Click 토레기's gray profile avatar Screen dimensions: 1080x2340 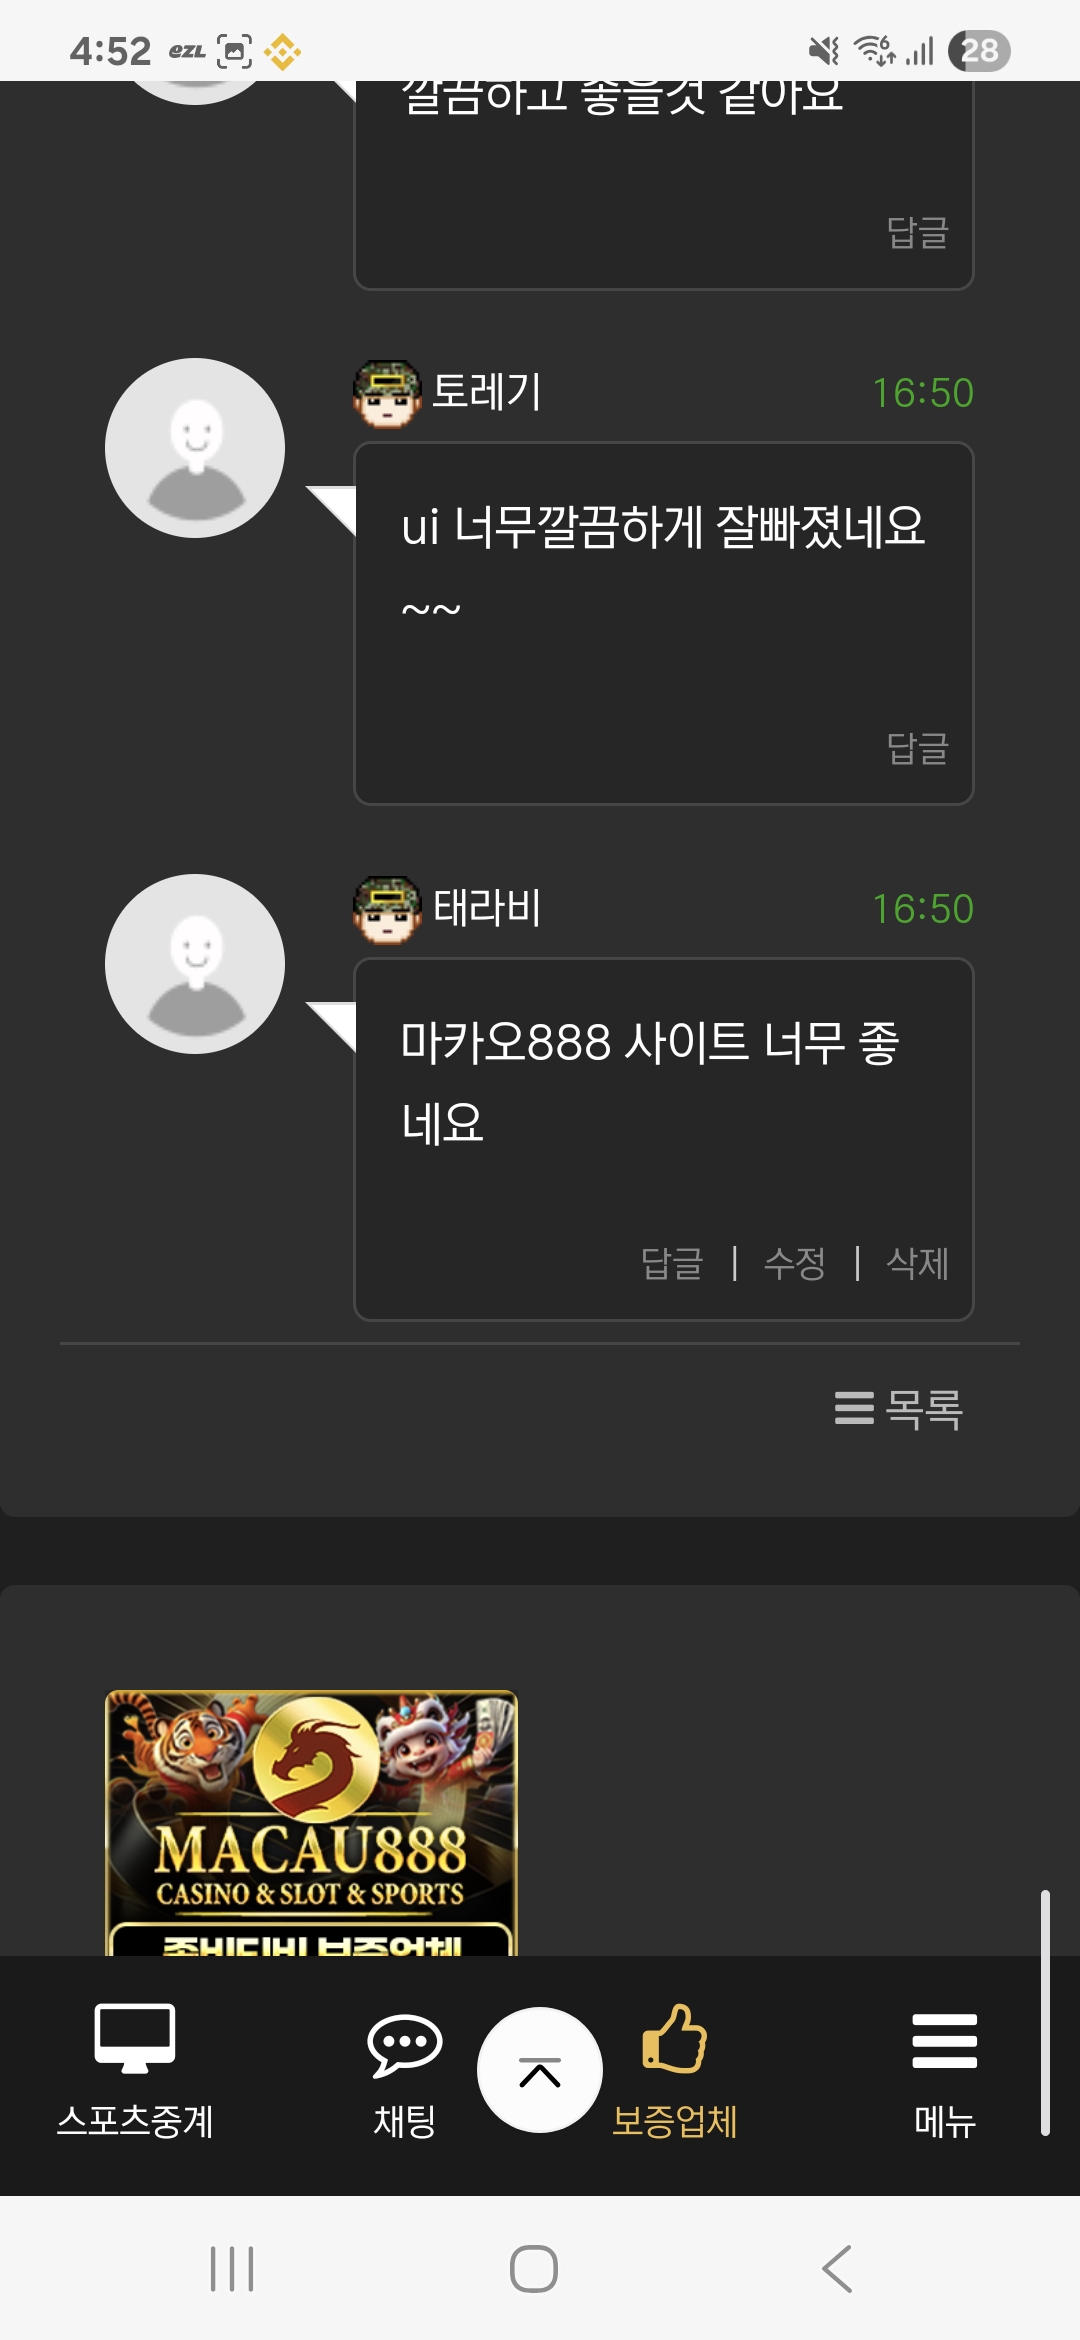(x=195, y=448)
